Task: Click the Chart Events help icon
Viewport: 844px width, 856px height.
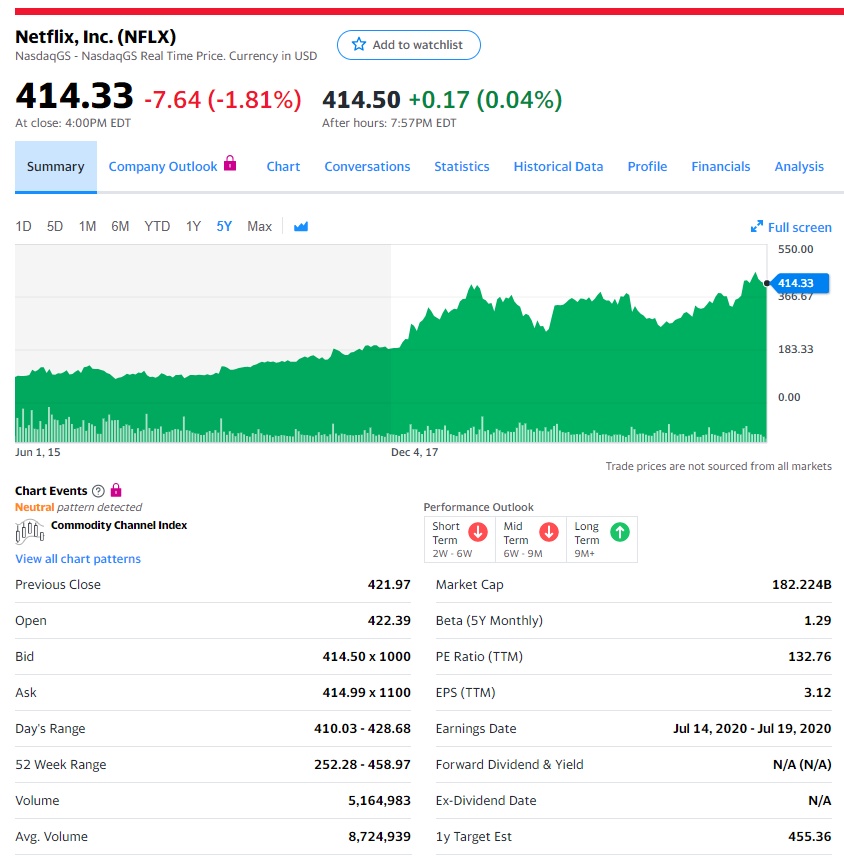Action: point(98,491)
